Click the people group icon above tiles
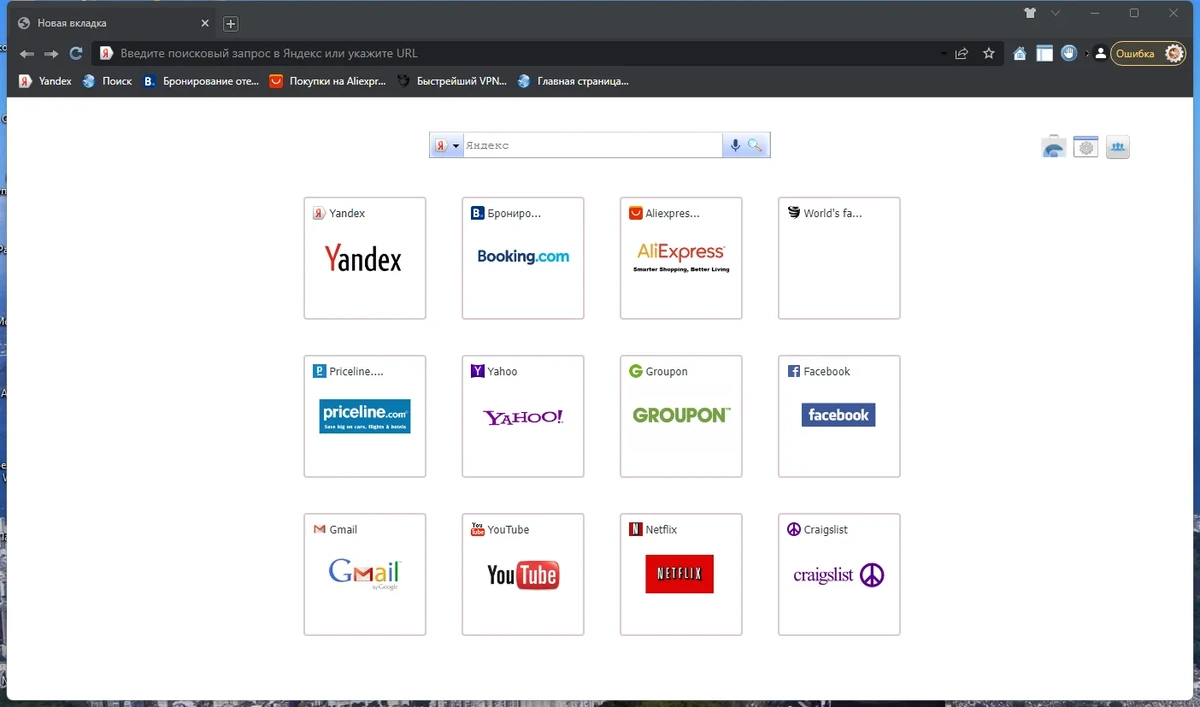The height and width of the screenshot is (707, 1200). pos(1118,147)
